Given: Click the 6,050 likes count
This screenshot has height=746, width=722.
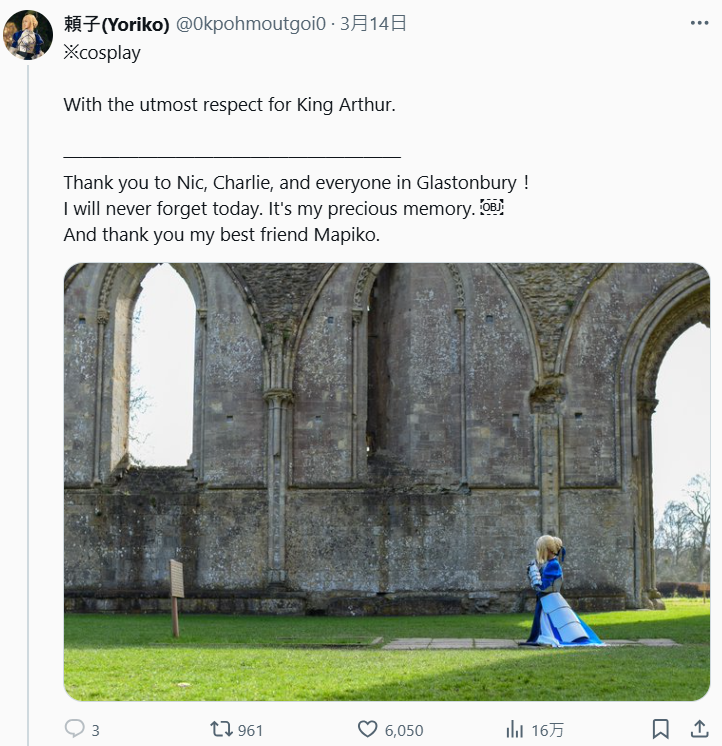Looking at the screenshot, I should (404, 730).
